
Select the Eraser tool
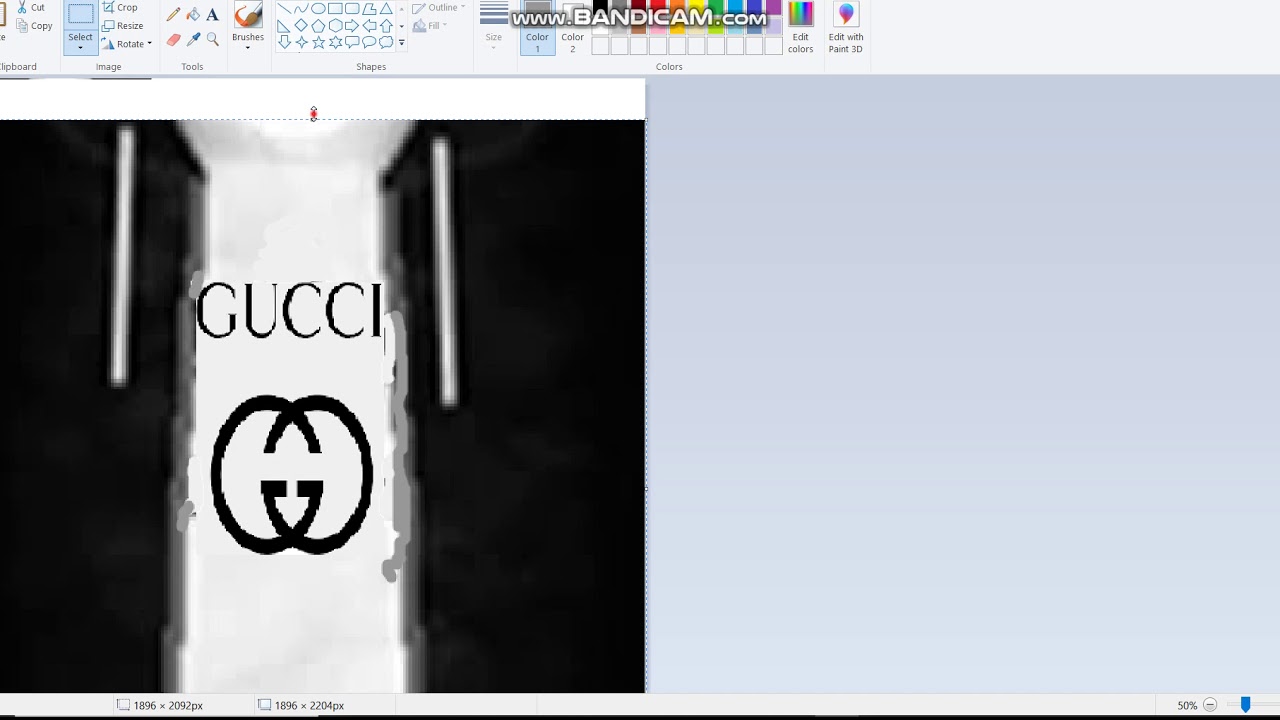click(173, 39)
